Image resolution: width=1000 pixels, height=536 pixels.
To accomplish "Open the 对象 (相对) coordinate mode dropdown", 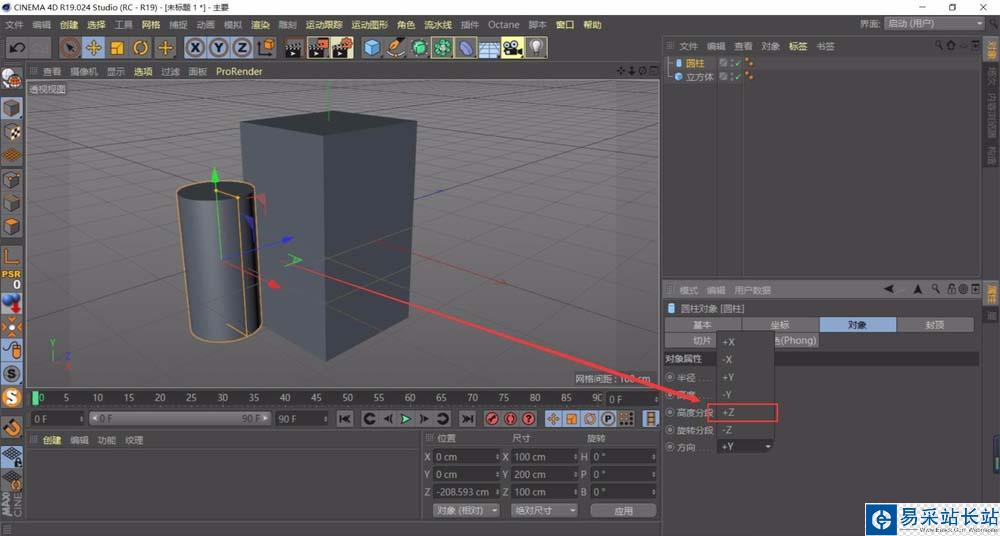I will pyautogui.click(x=465, y=510).
